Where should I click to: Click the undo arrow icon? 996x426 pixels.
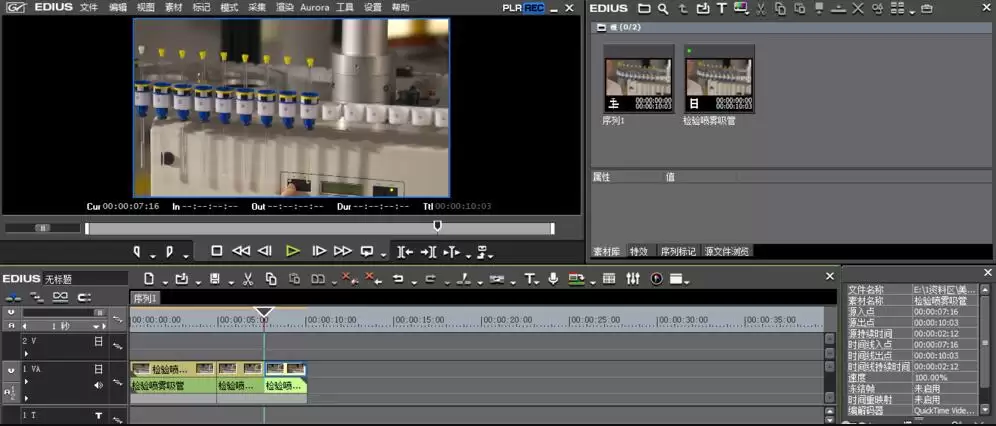click(x=398, y=279)
